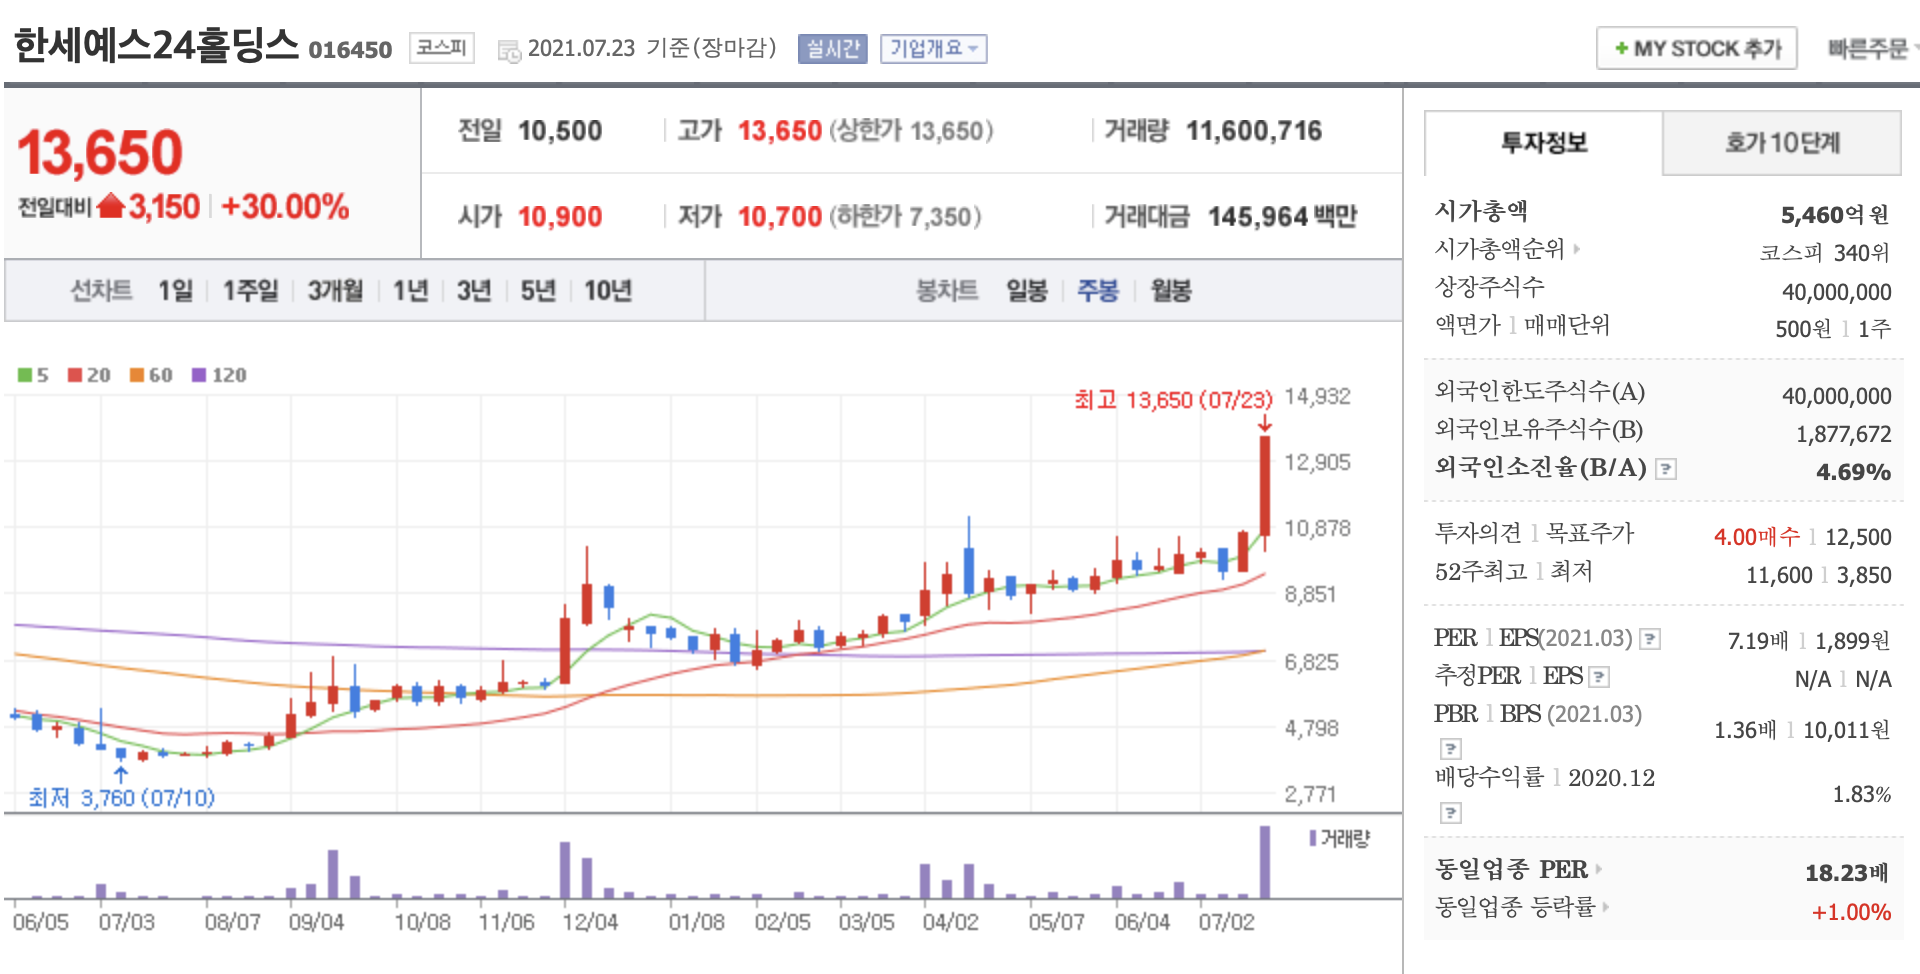
Task: Click the calendar icon beside 2021.07.23
Action: click(509, 51)
